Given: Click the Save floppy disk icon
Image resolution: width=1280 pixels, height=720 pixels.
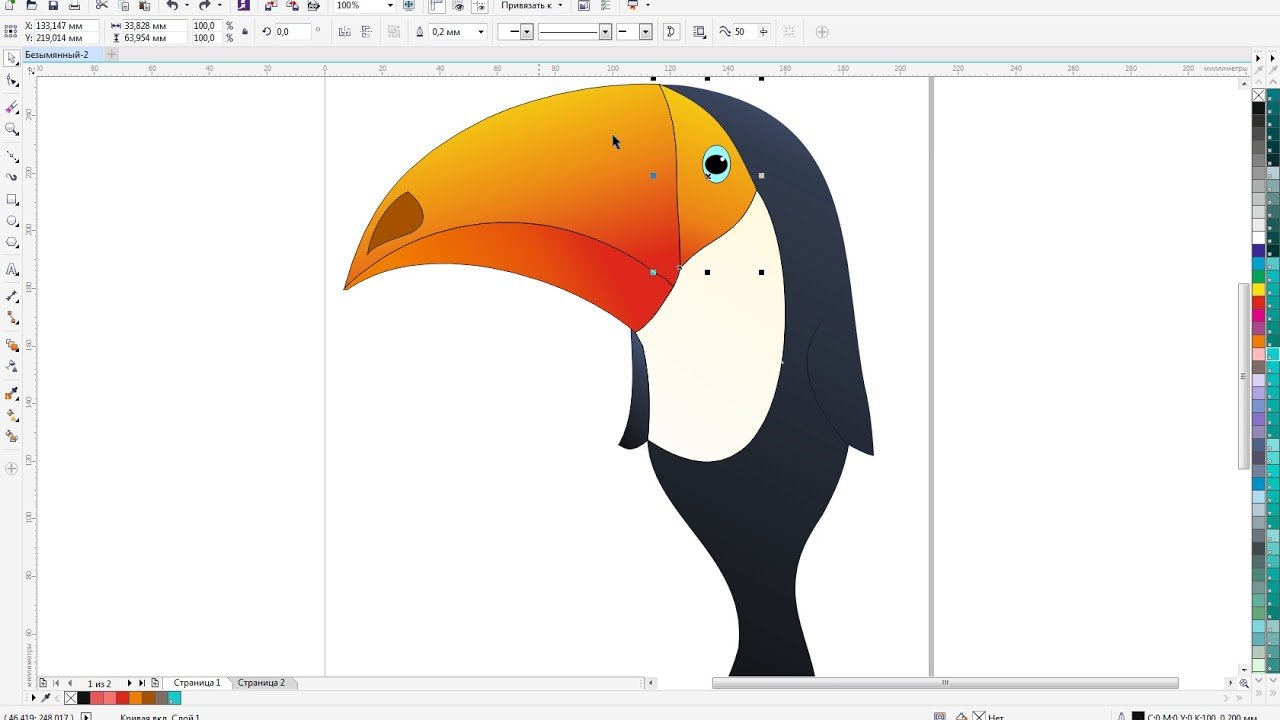Looking at the screenshot, I should click(x=53, y=6).
